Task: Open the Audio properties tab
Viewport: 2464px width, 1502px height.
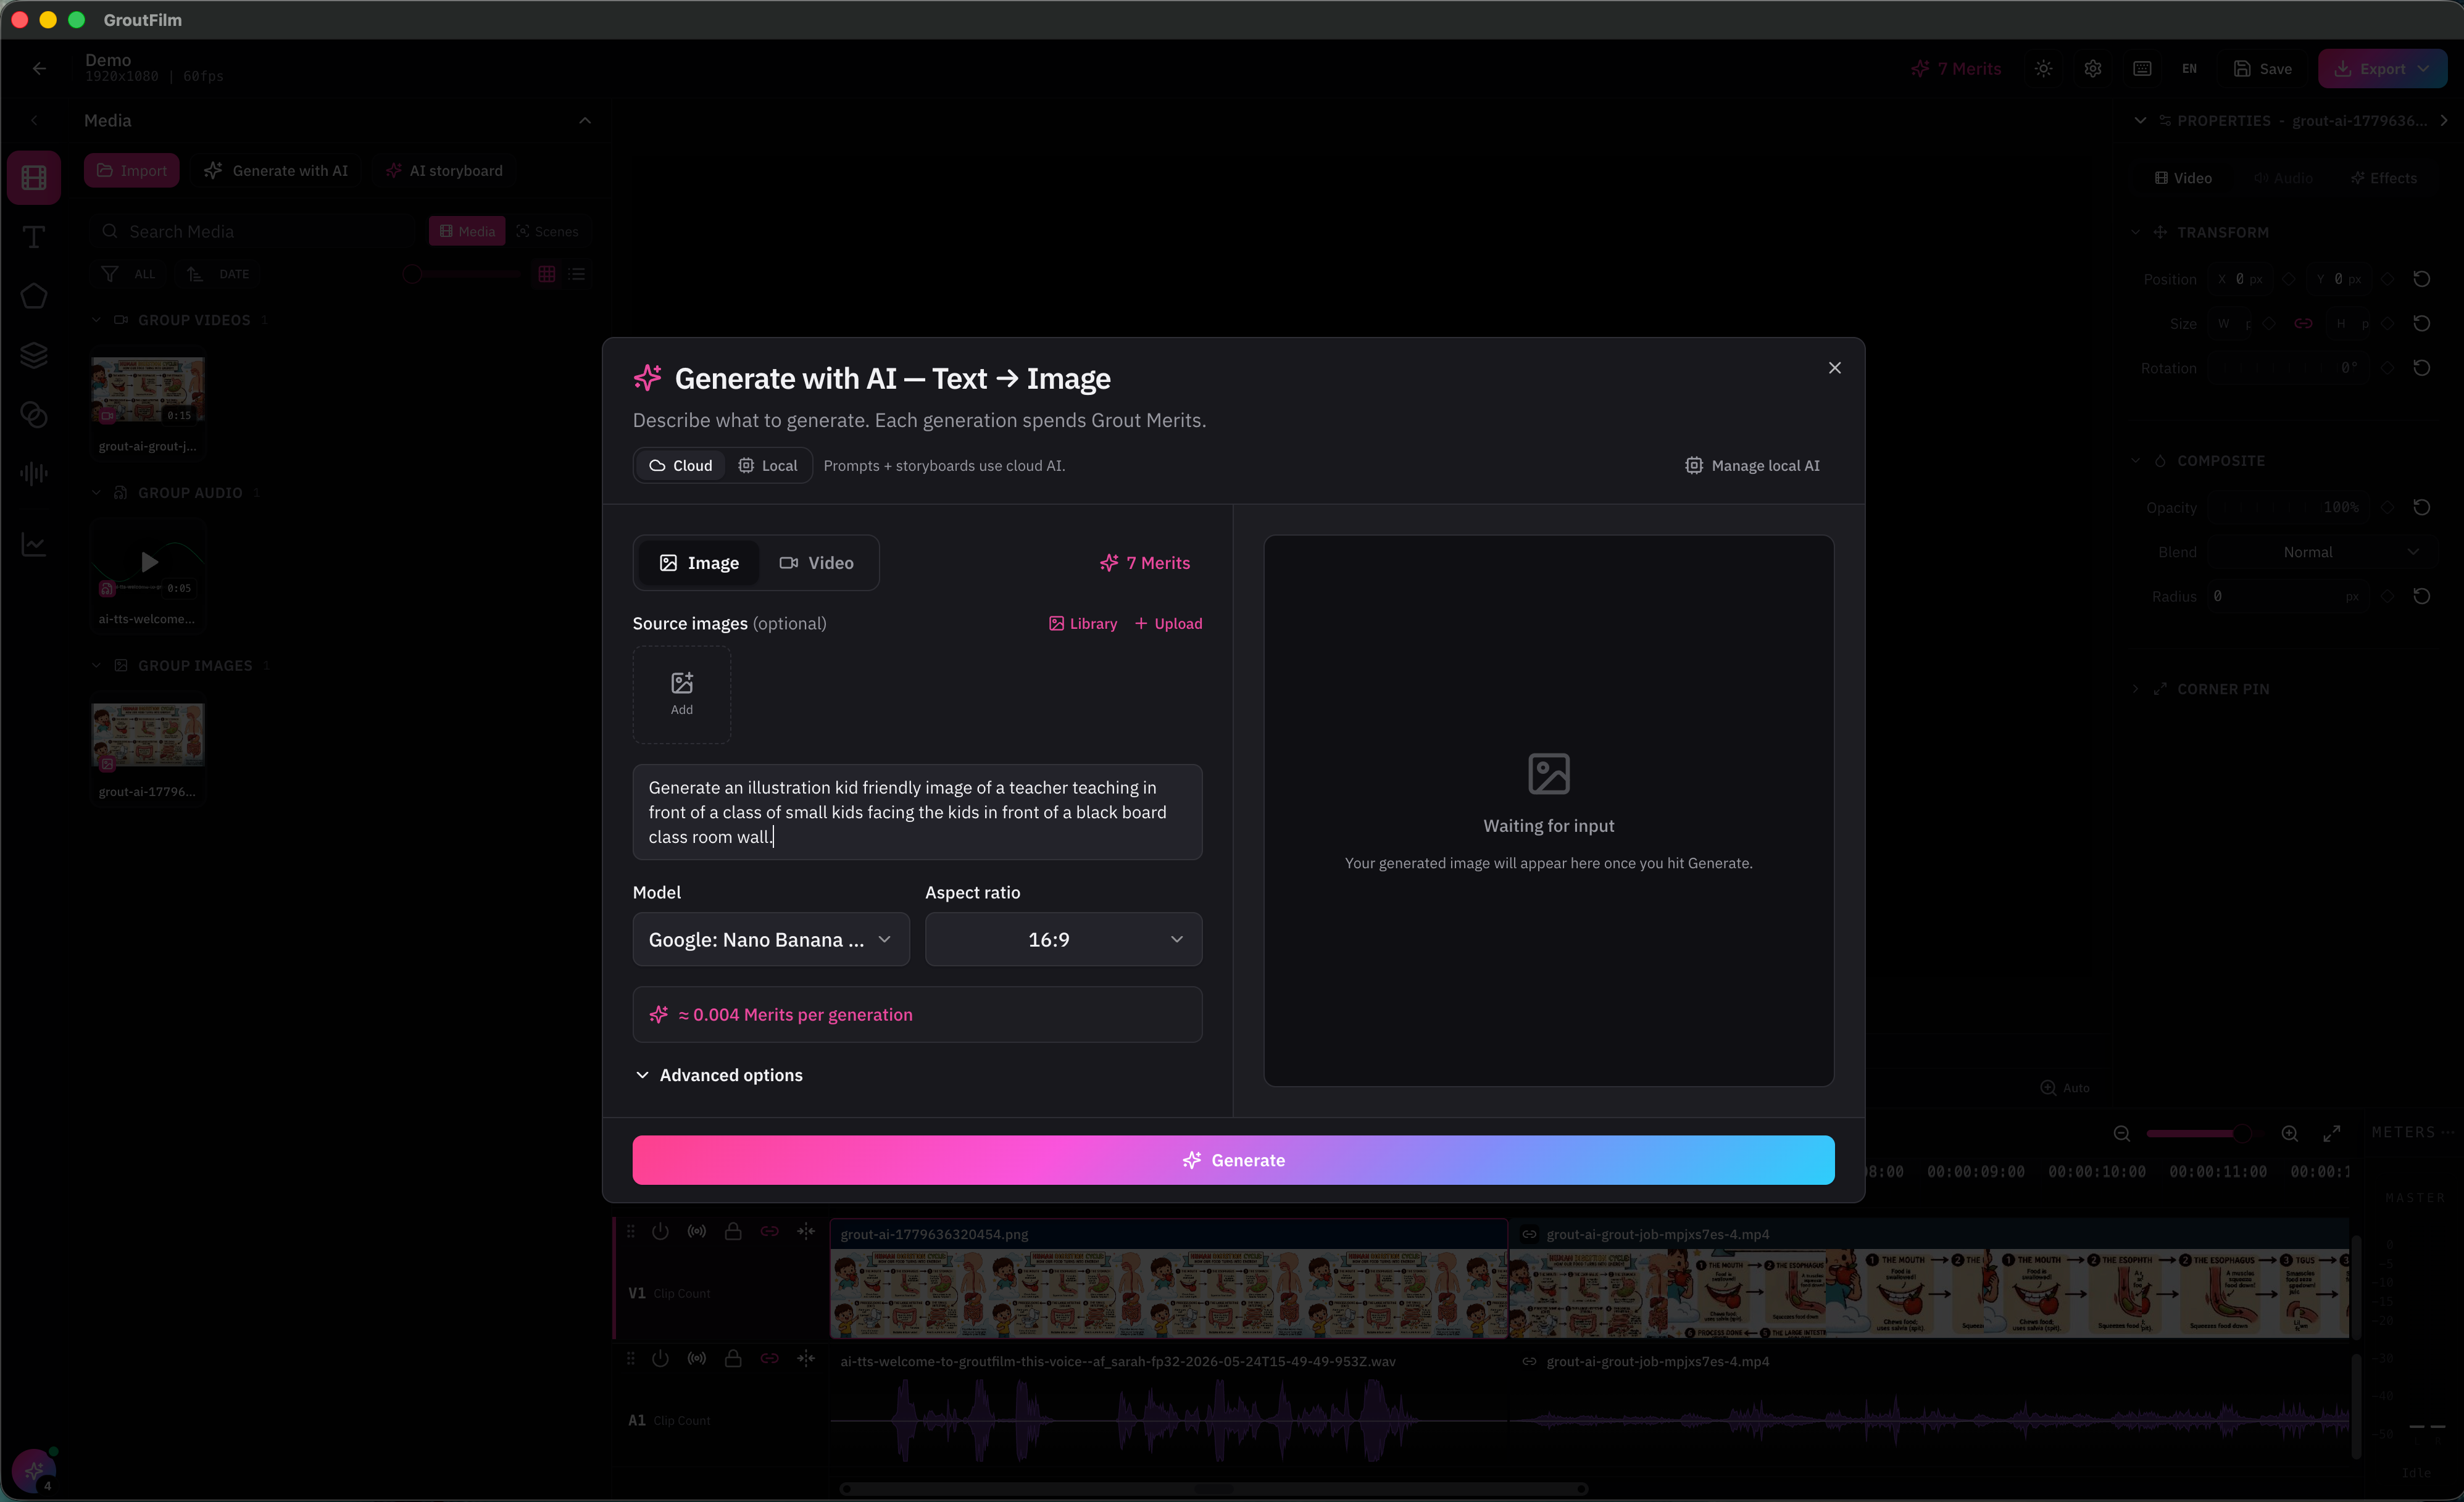Action: tap(2283, 178)
